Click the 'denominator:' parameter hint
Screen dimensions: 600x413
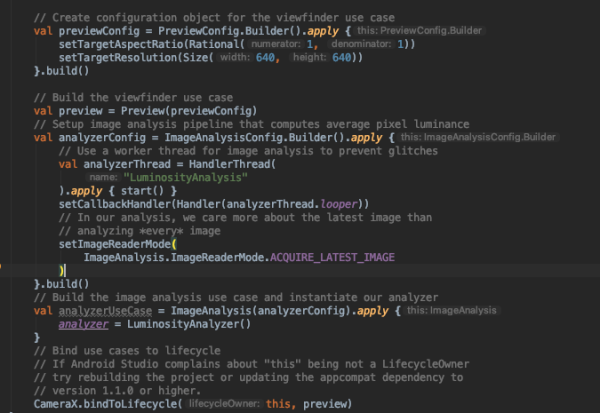(x=361, y=44)
